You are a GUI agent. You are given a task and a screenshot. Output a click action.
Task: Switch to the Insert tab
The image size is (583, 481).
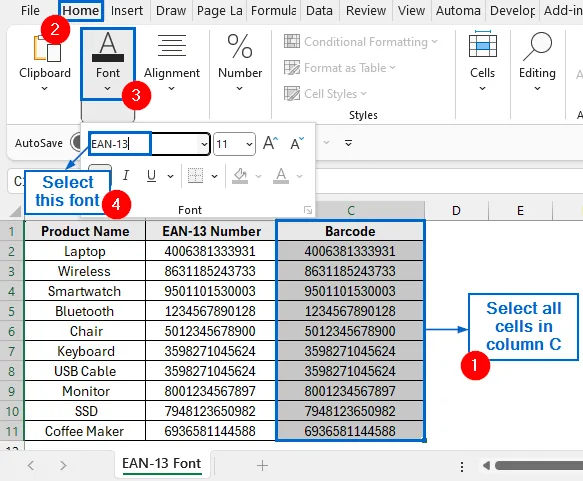click(x=127, y=10)
